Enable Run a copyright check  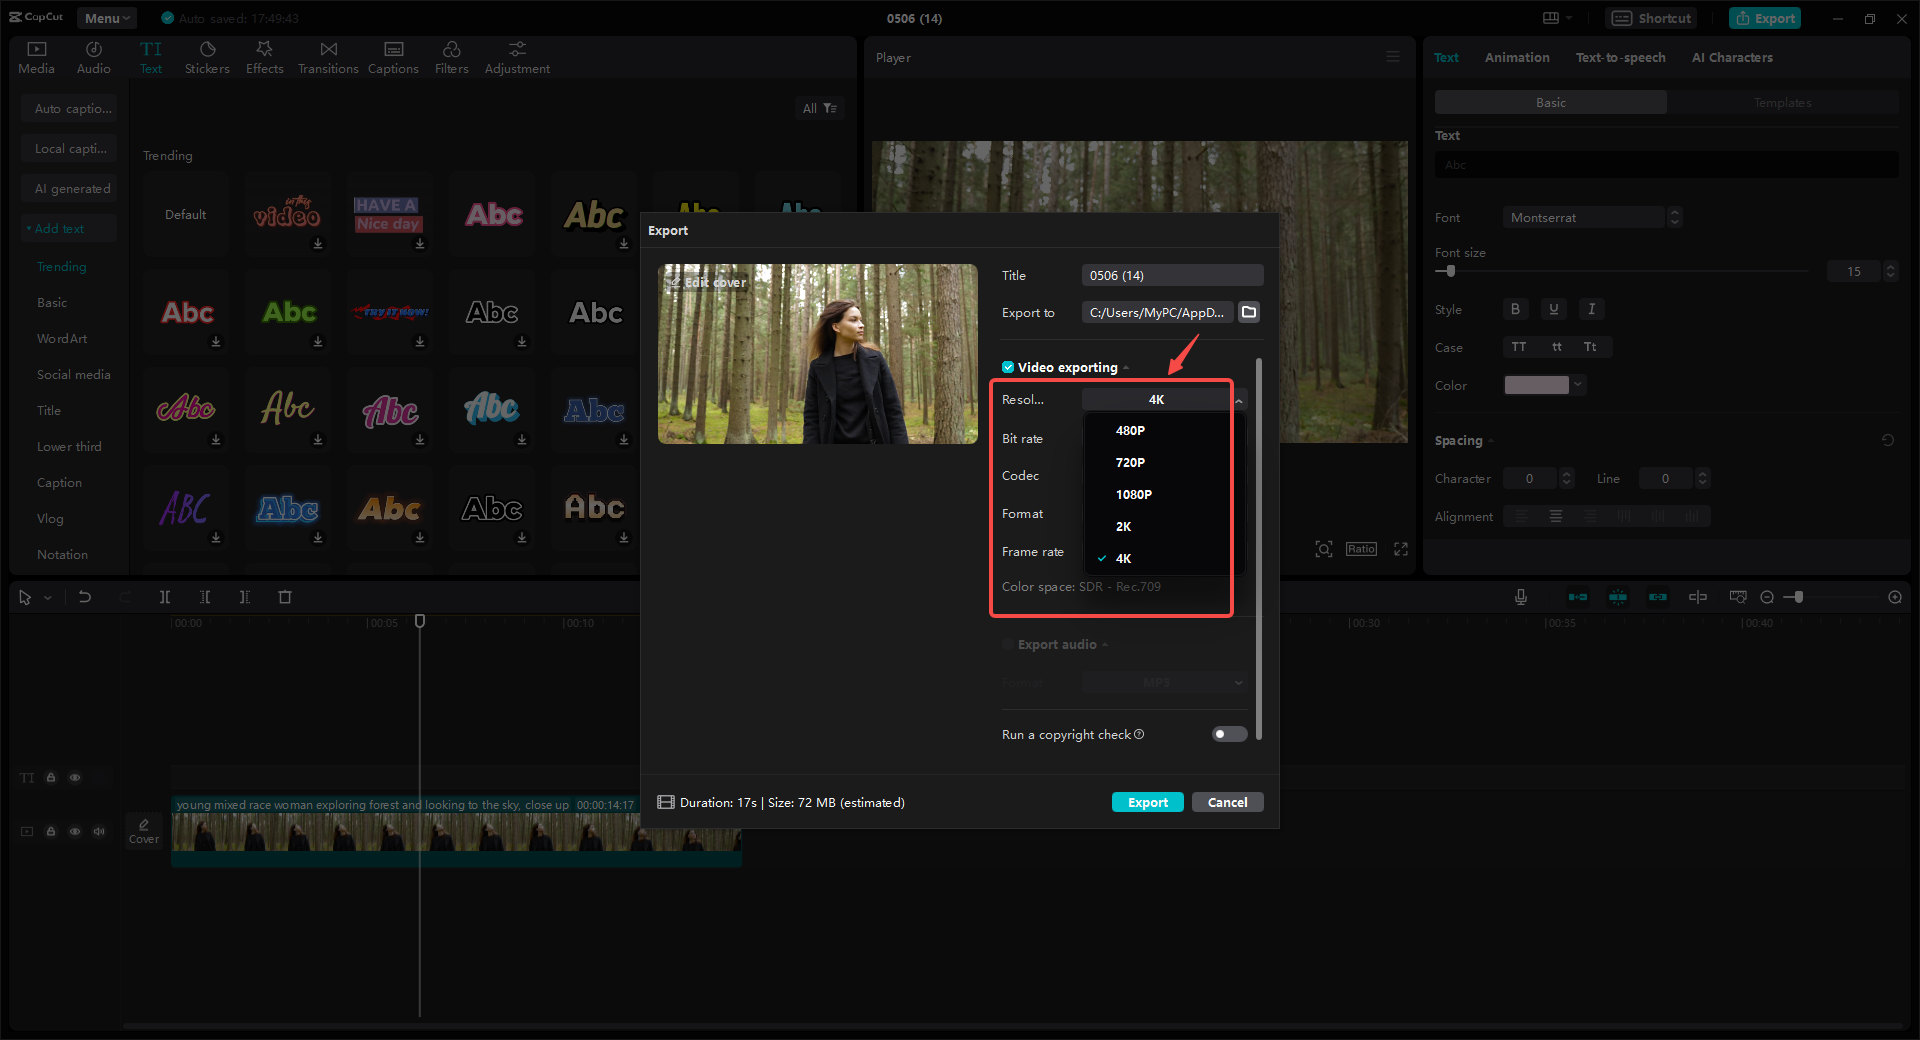tap(1228, 734)
